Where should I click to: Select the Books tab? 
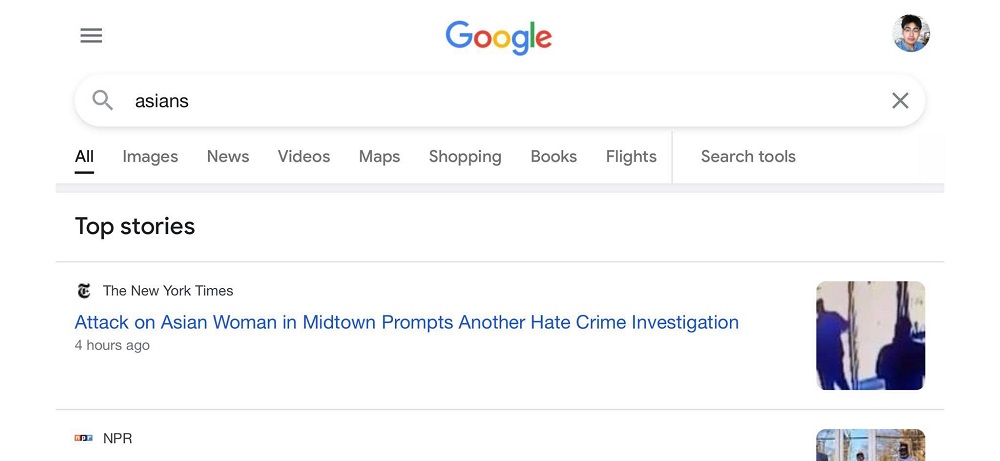point(554,157)
